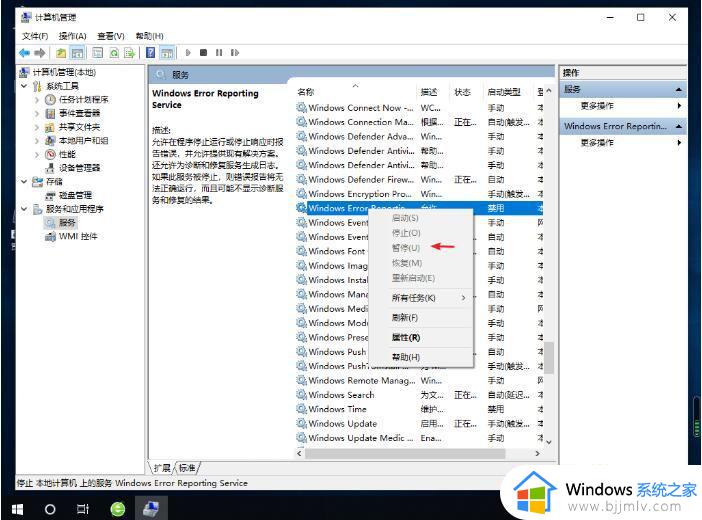Select WMI 控件 in the tree
Image resolution: width=702 pixels, height=520 pixels.
pyautogui.click(x=78, y=236)
